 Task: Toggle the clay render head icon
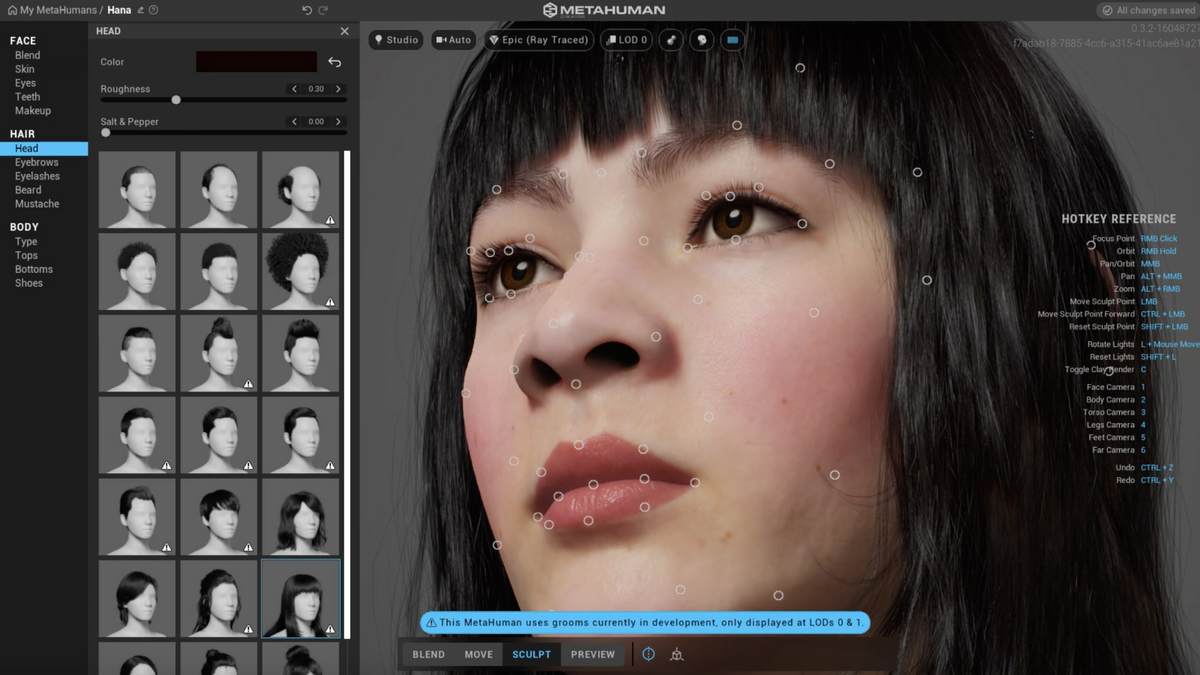click(x=702, y=40)
